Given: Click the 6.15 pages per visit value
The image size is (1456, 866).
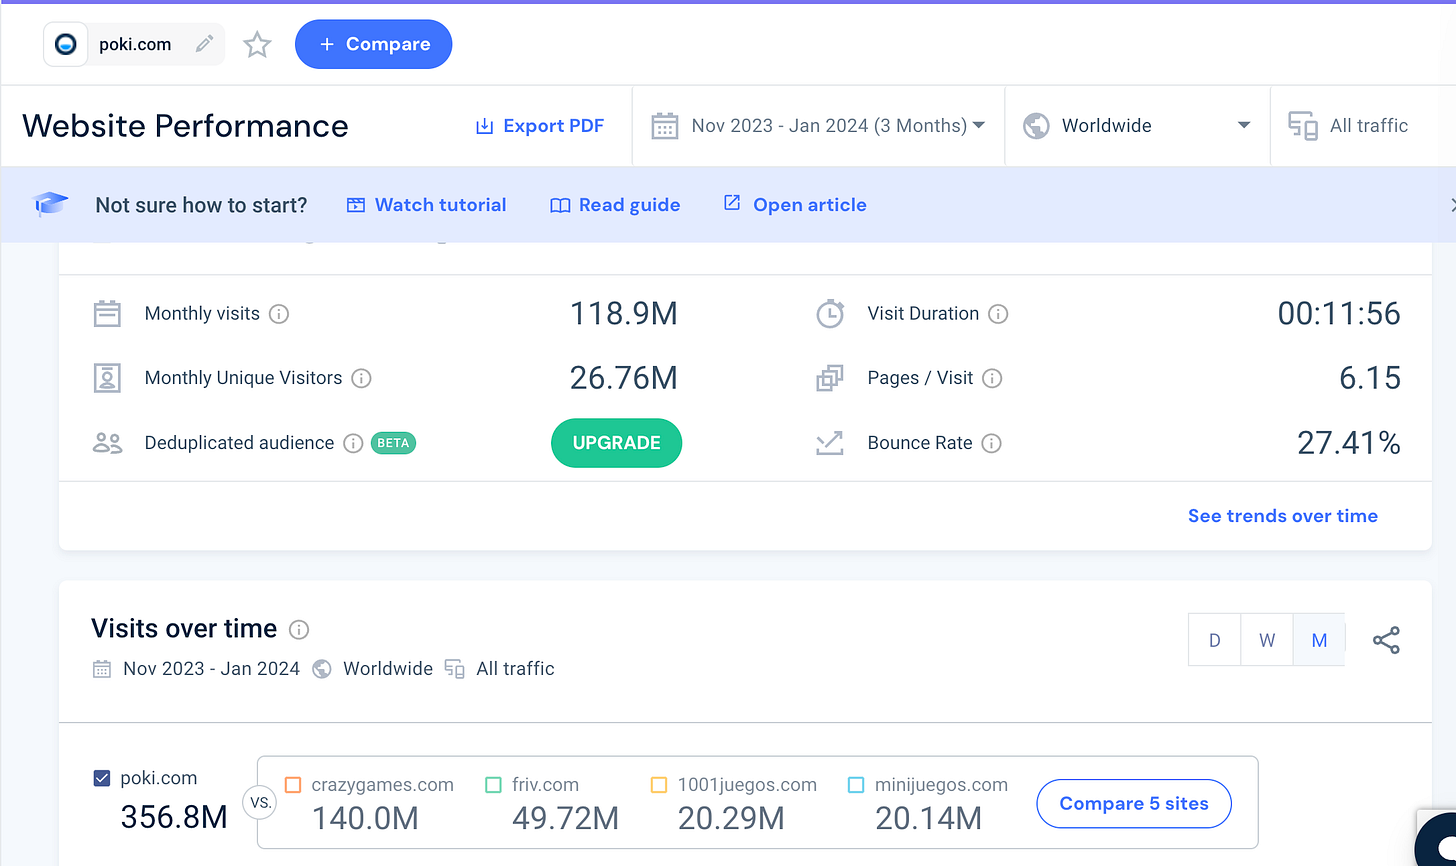Looking at the screenshot, I should [1370, 378].
